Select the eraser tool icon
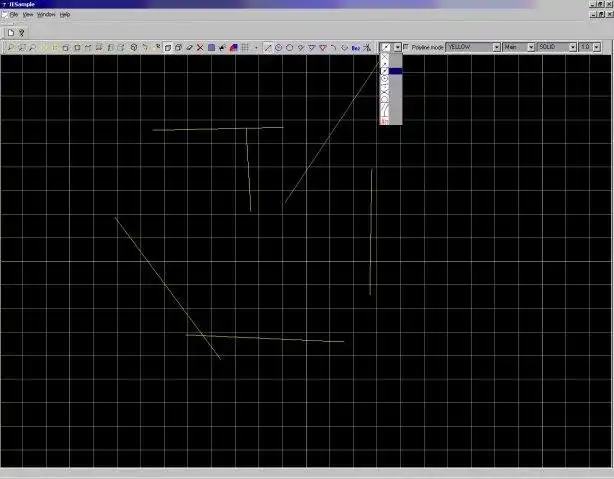 tap(190, 48)
